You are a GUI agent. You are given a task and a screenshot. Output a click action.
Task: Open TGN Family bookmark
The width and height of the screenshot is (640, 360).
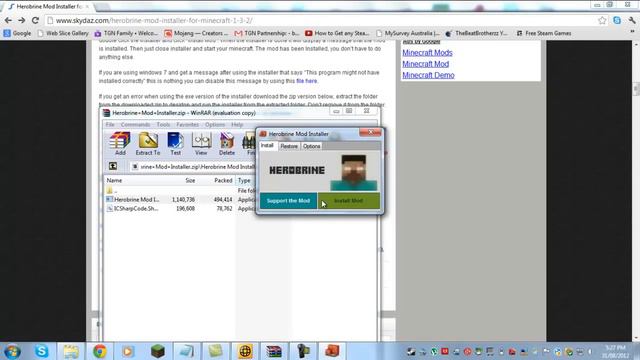[x=126, y=33]
